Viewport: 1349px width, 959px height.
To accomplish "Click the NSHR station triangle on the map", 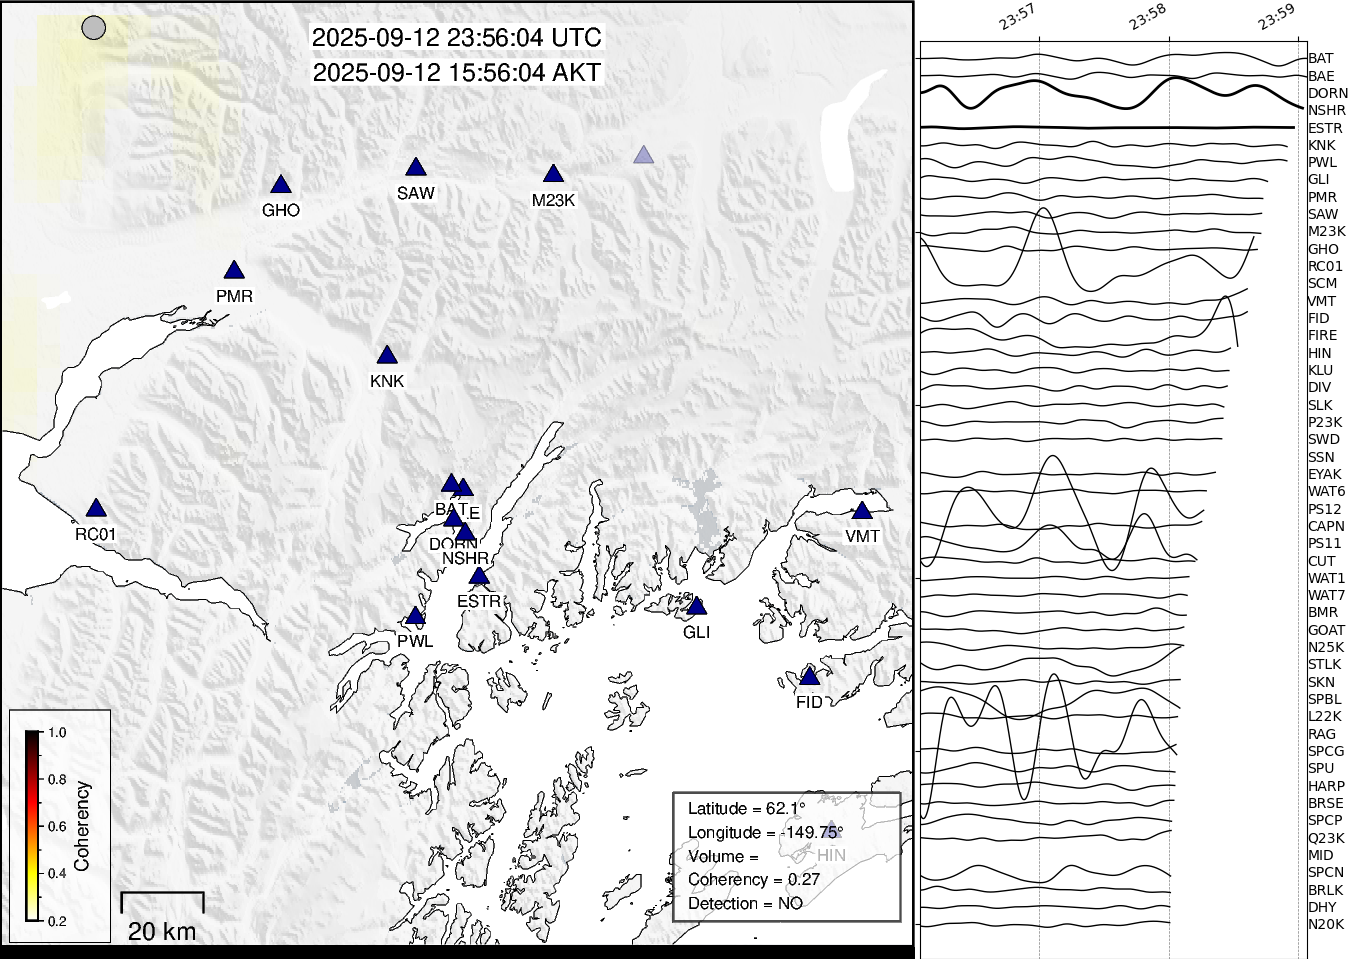I will [x=464, y=533].
